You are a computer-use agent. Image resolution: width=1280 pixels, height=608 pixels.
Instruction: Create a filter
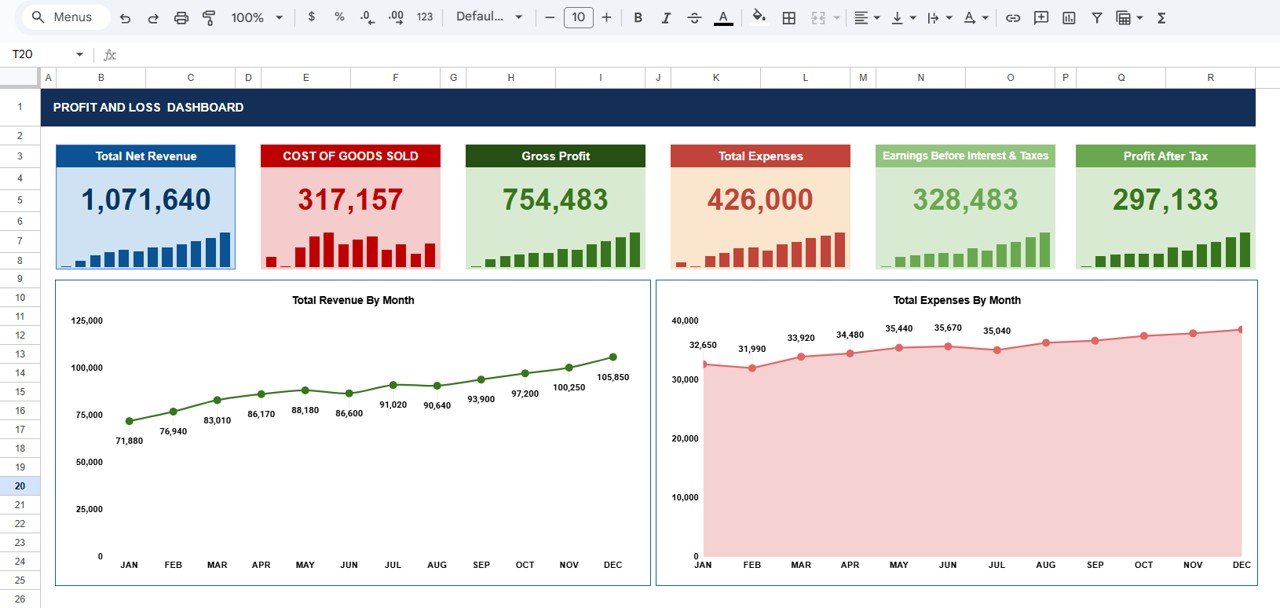tap(1097, 17)
